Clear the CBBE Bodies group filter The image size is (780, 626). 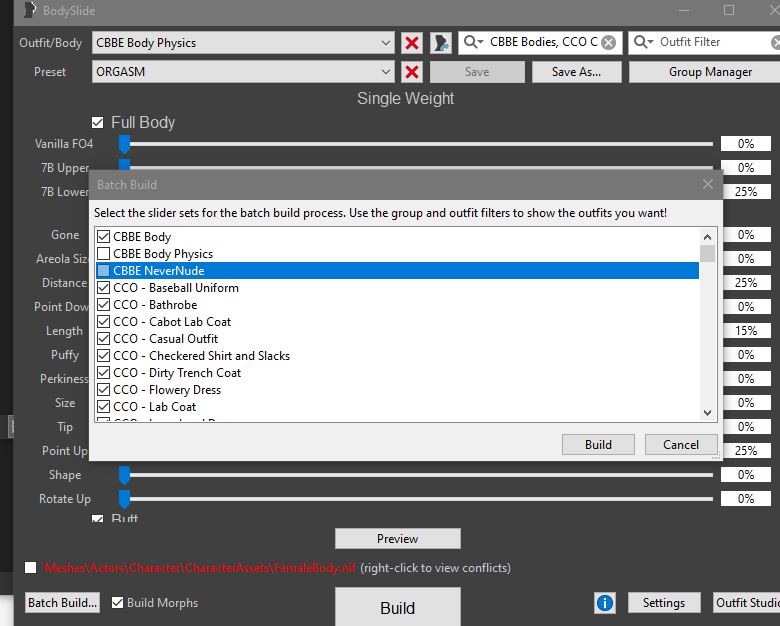(x=608, y=43)
